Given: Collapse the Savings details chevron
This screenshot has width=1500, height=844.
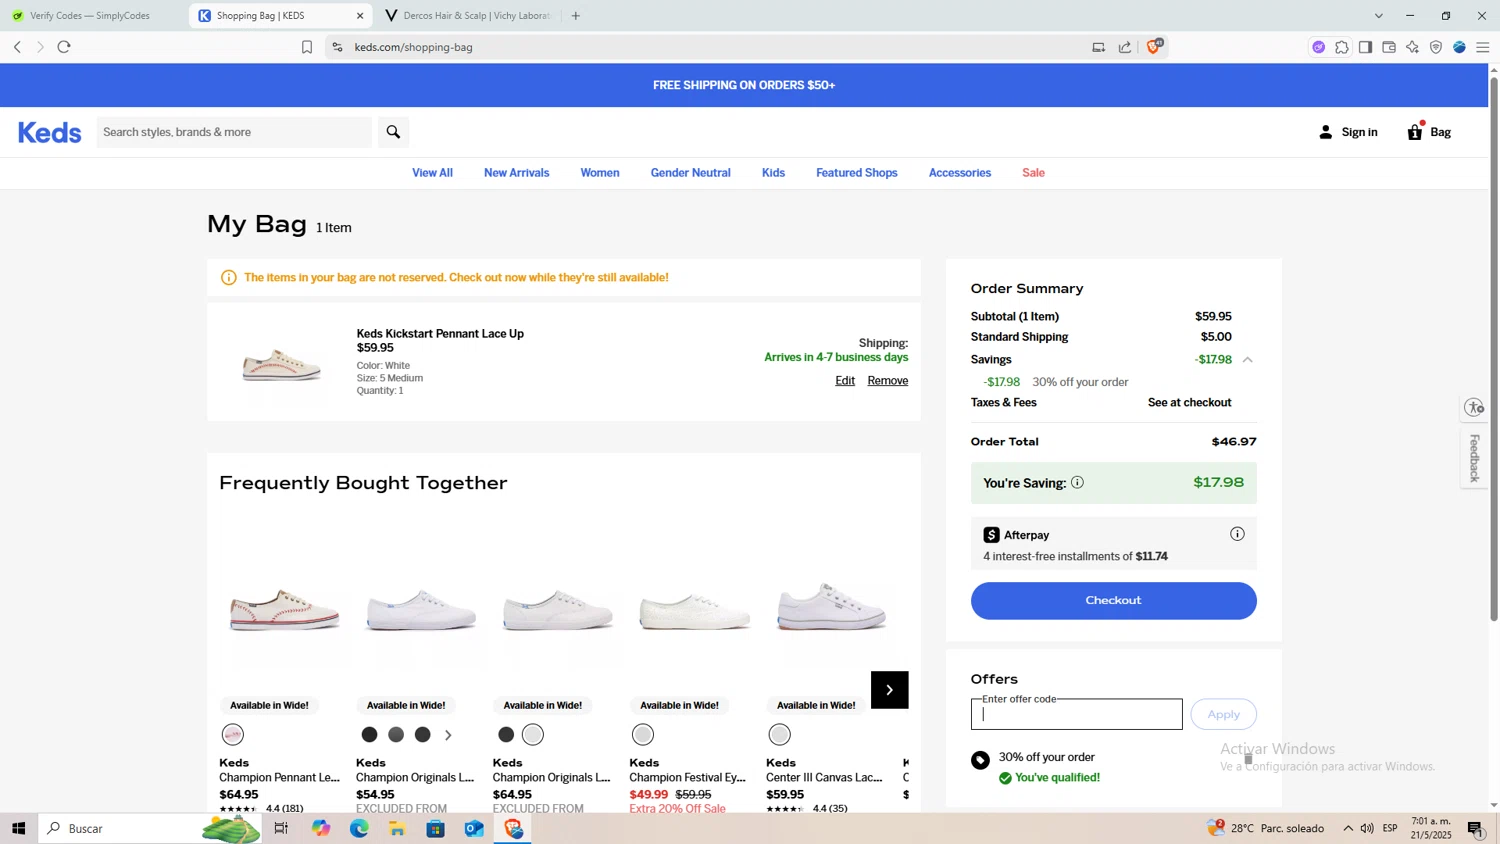Looking at the screenshot, I should pos(1247,360).
